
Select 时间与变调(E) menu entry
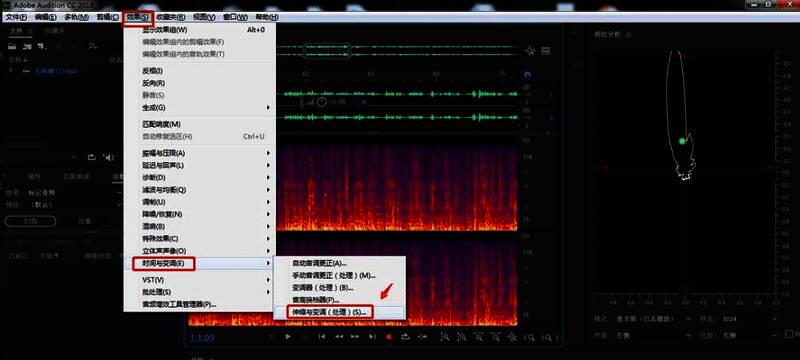[199, 264]
